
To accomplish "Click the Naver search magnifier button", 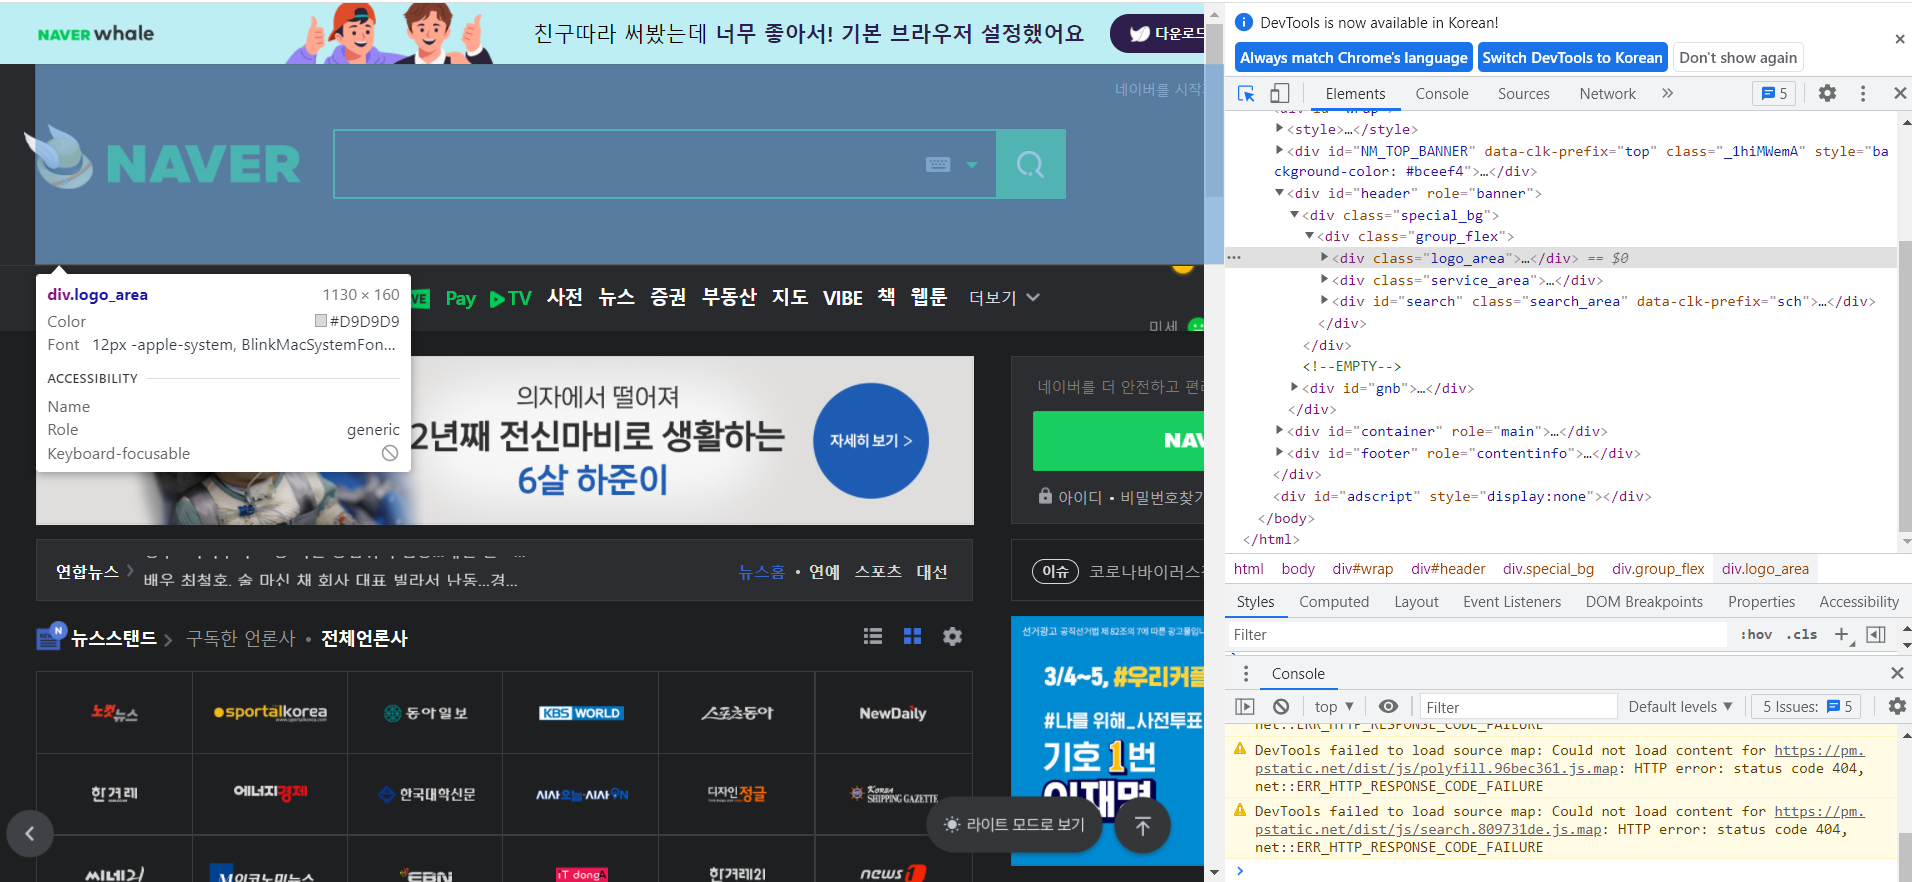I will [1030, 164].
